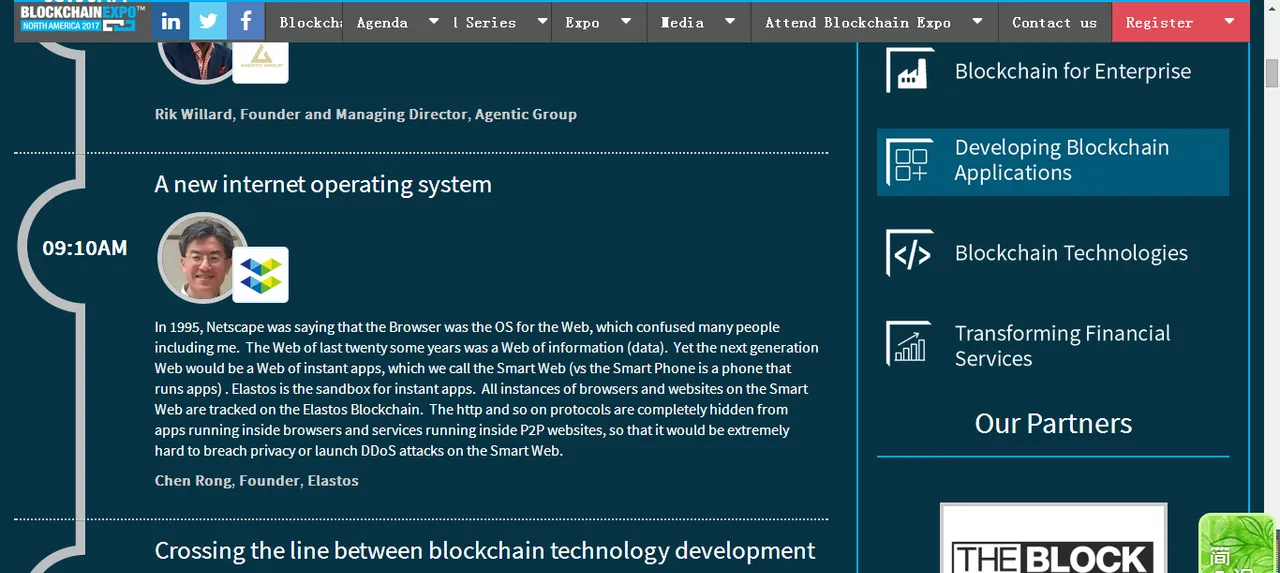1280x573 pixels.
Task: Expand the Media dropdown arrow
Action: [x=730, y=21]
